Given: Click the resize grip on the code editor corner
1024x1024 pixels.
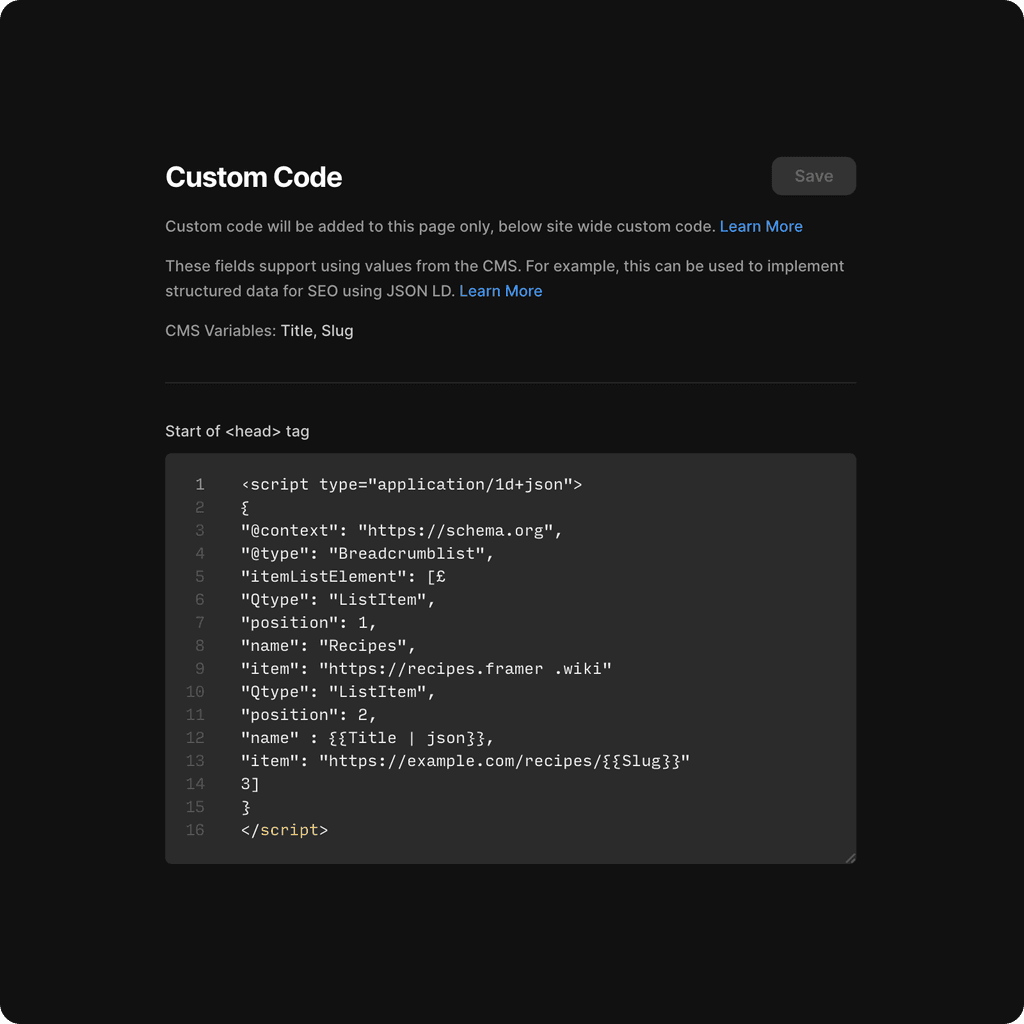Looking at the screenshot, I should (x=851, y=857).
